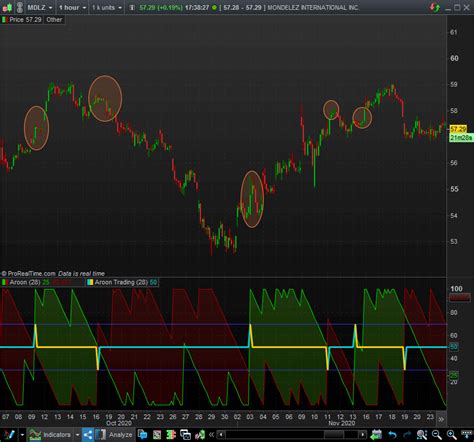Expand the drawing tools dropdown arrow
This screenshot has height=442, width=474.
pos(22,435)
